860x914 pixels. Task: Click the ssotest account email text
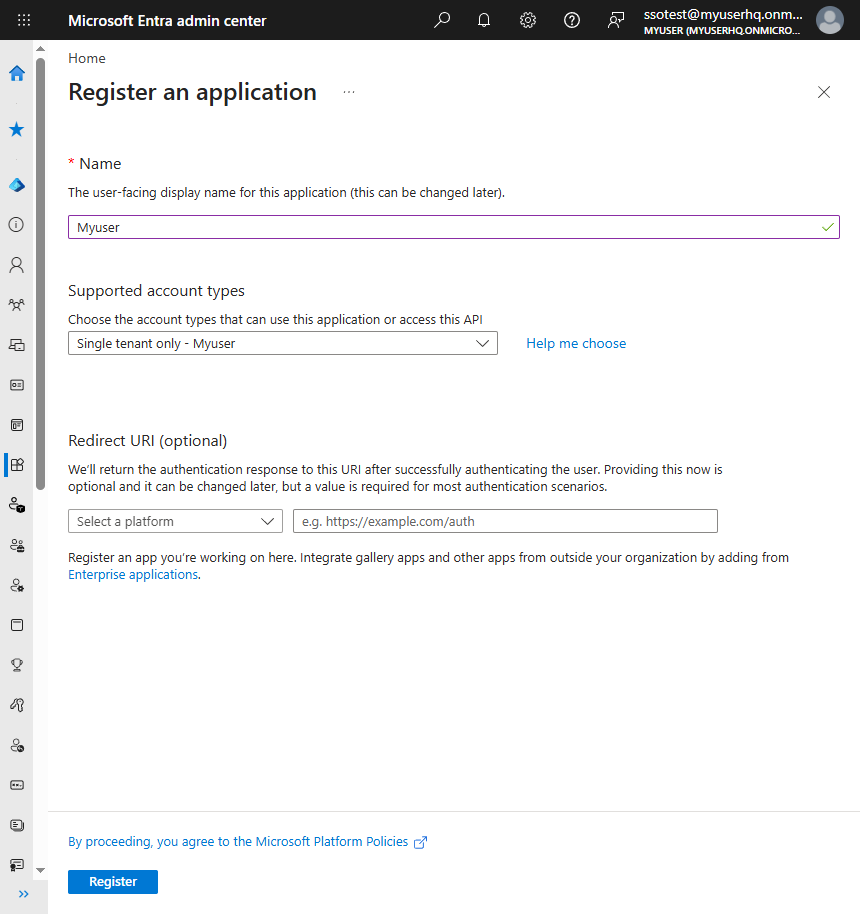click(x=723, y=15)
